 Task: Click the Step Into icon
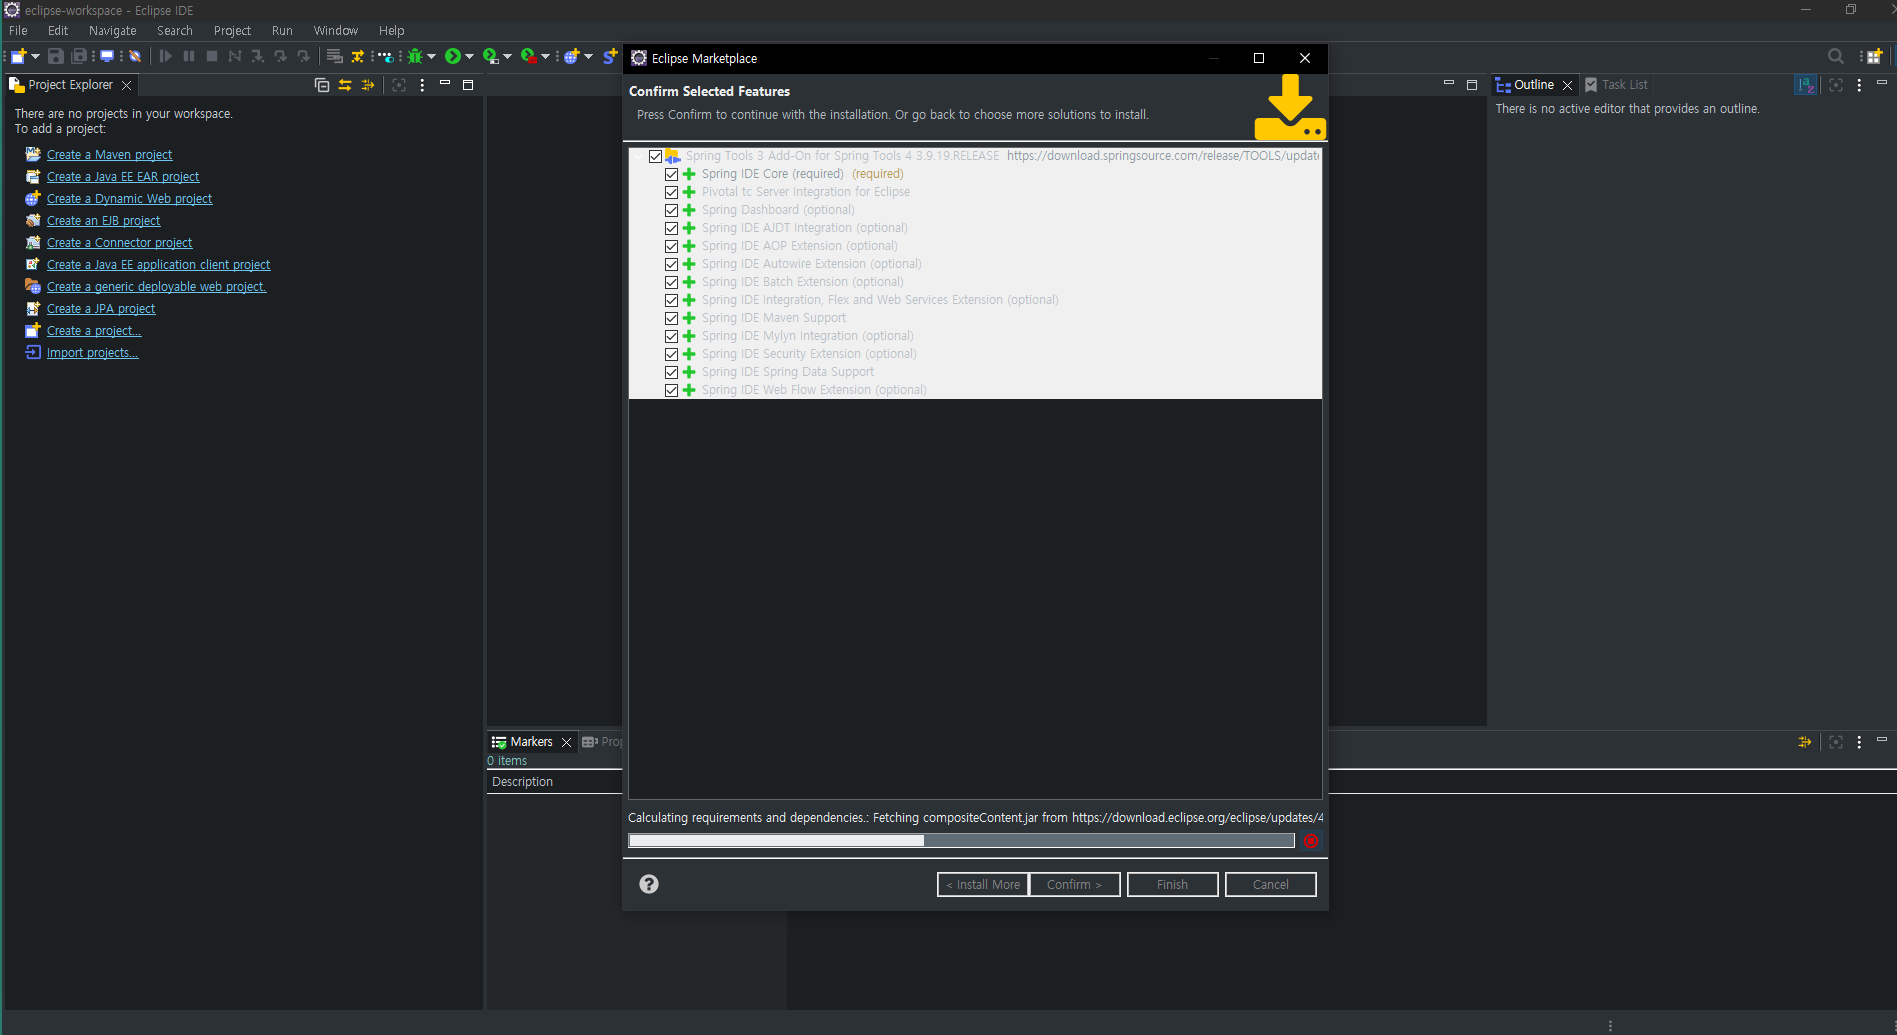point(258,57)
